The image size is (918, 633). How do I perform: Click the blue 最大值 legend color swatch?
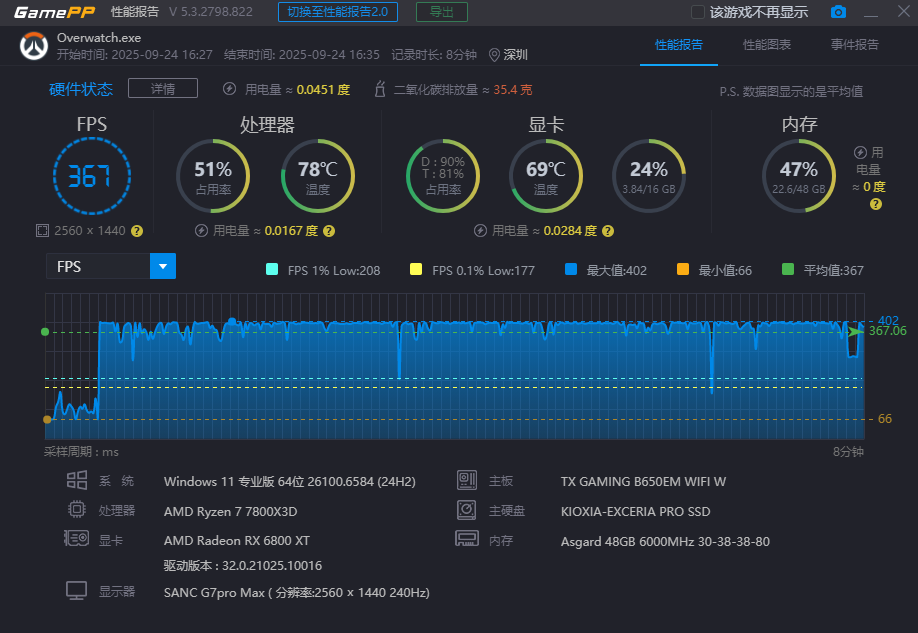[x=571, y=270]
